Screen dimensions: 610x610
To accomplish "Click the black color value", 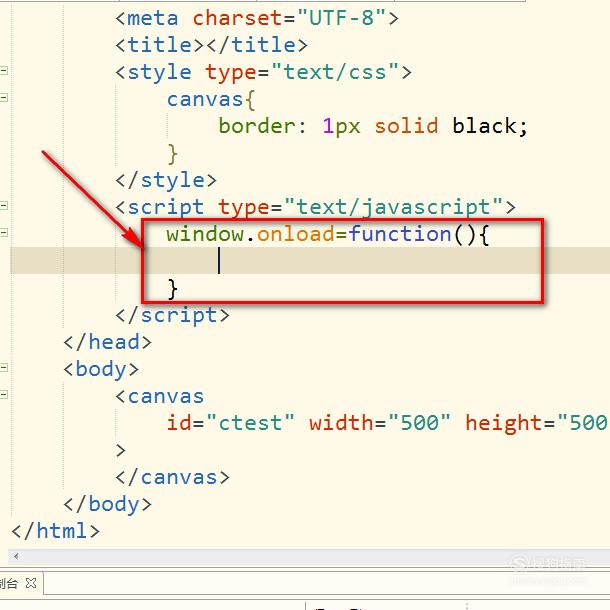I will pyautogui.click(x=484, y=126).
